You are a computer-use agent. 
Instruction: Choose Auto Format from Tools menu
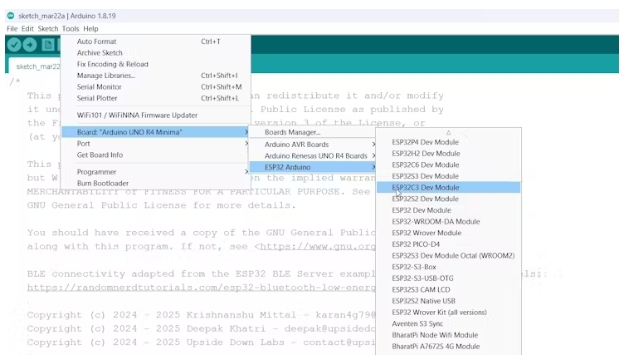[156, 41]
